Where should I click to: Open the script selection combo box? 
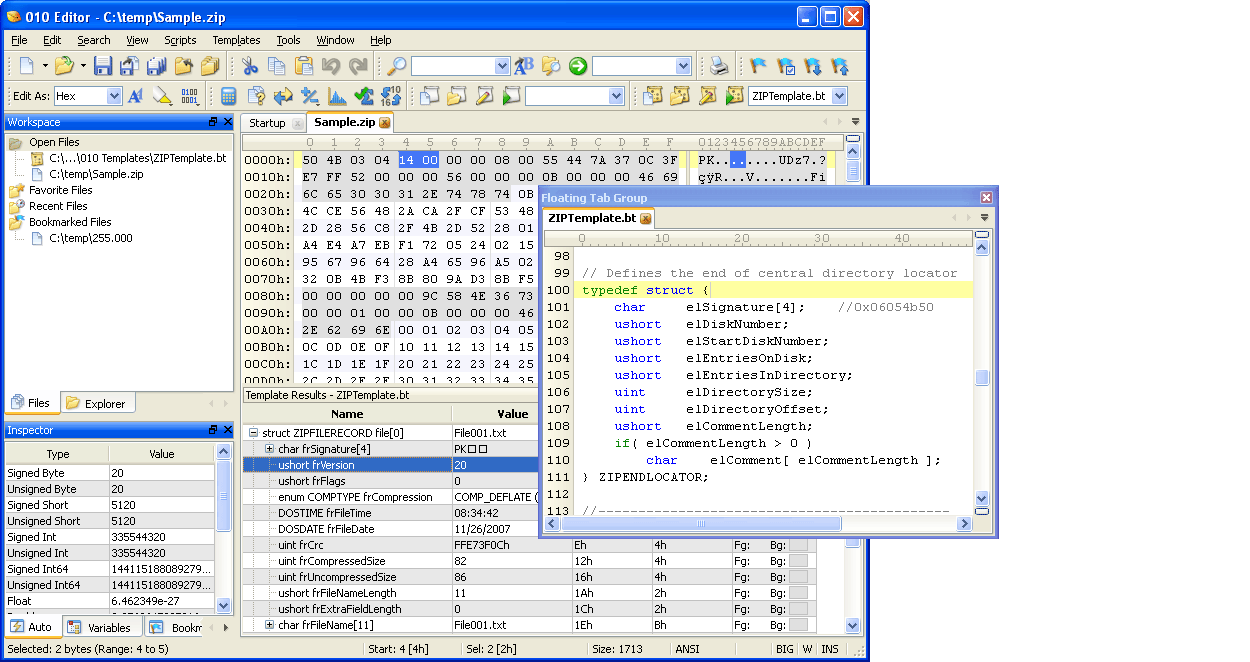point(616,96)
